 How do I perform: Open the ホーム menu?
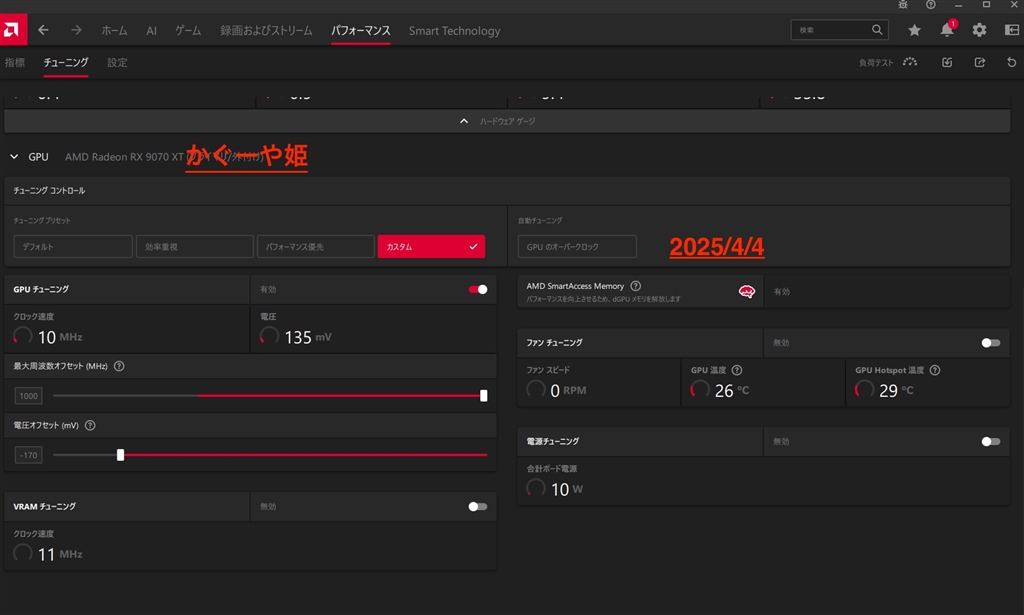114,31
